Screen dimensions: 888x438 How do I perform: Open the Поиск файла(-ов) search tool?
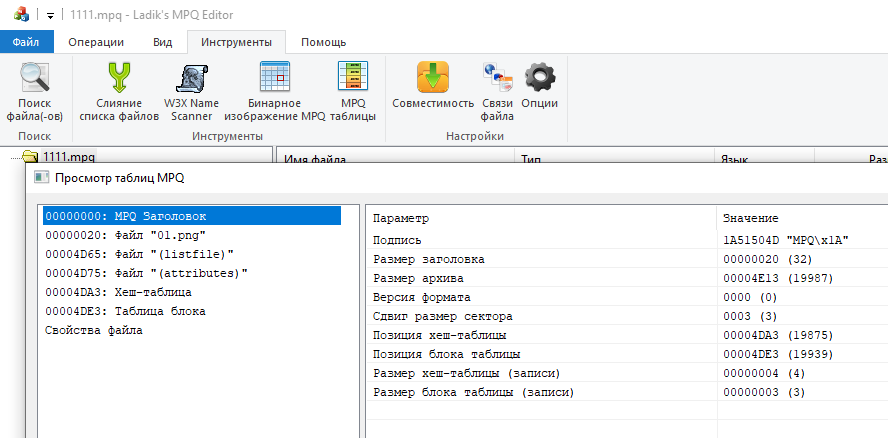pyautogui.click(x=35, y=92)
